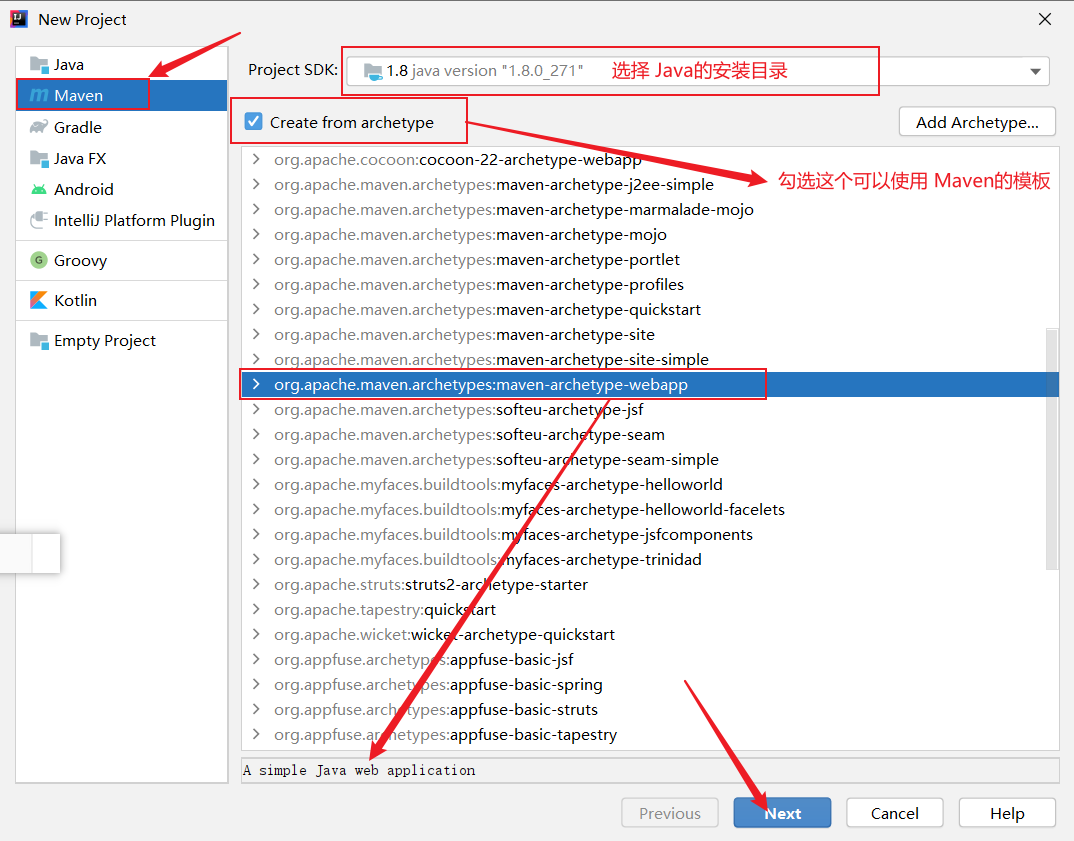Expand the struts2-archetype-starter node
The width and height of the screenshot is (1074, 841).
point(256,584)
